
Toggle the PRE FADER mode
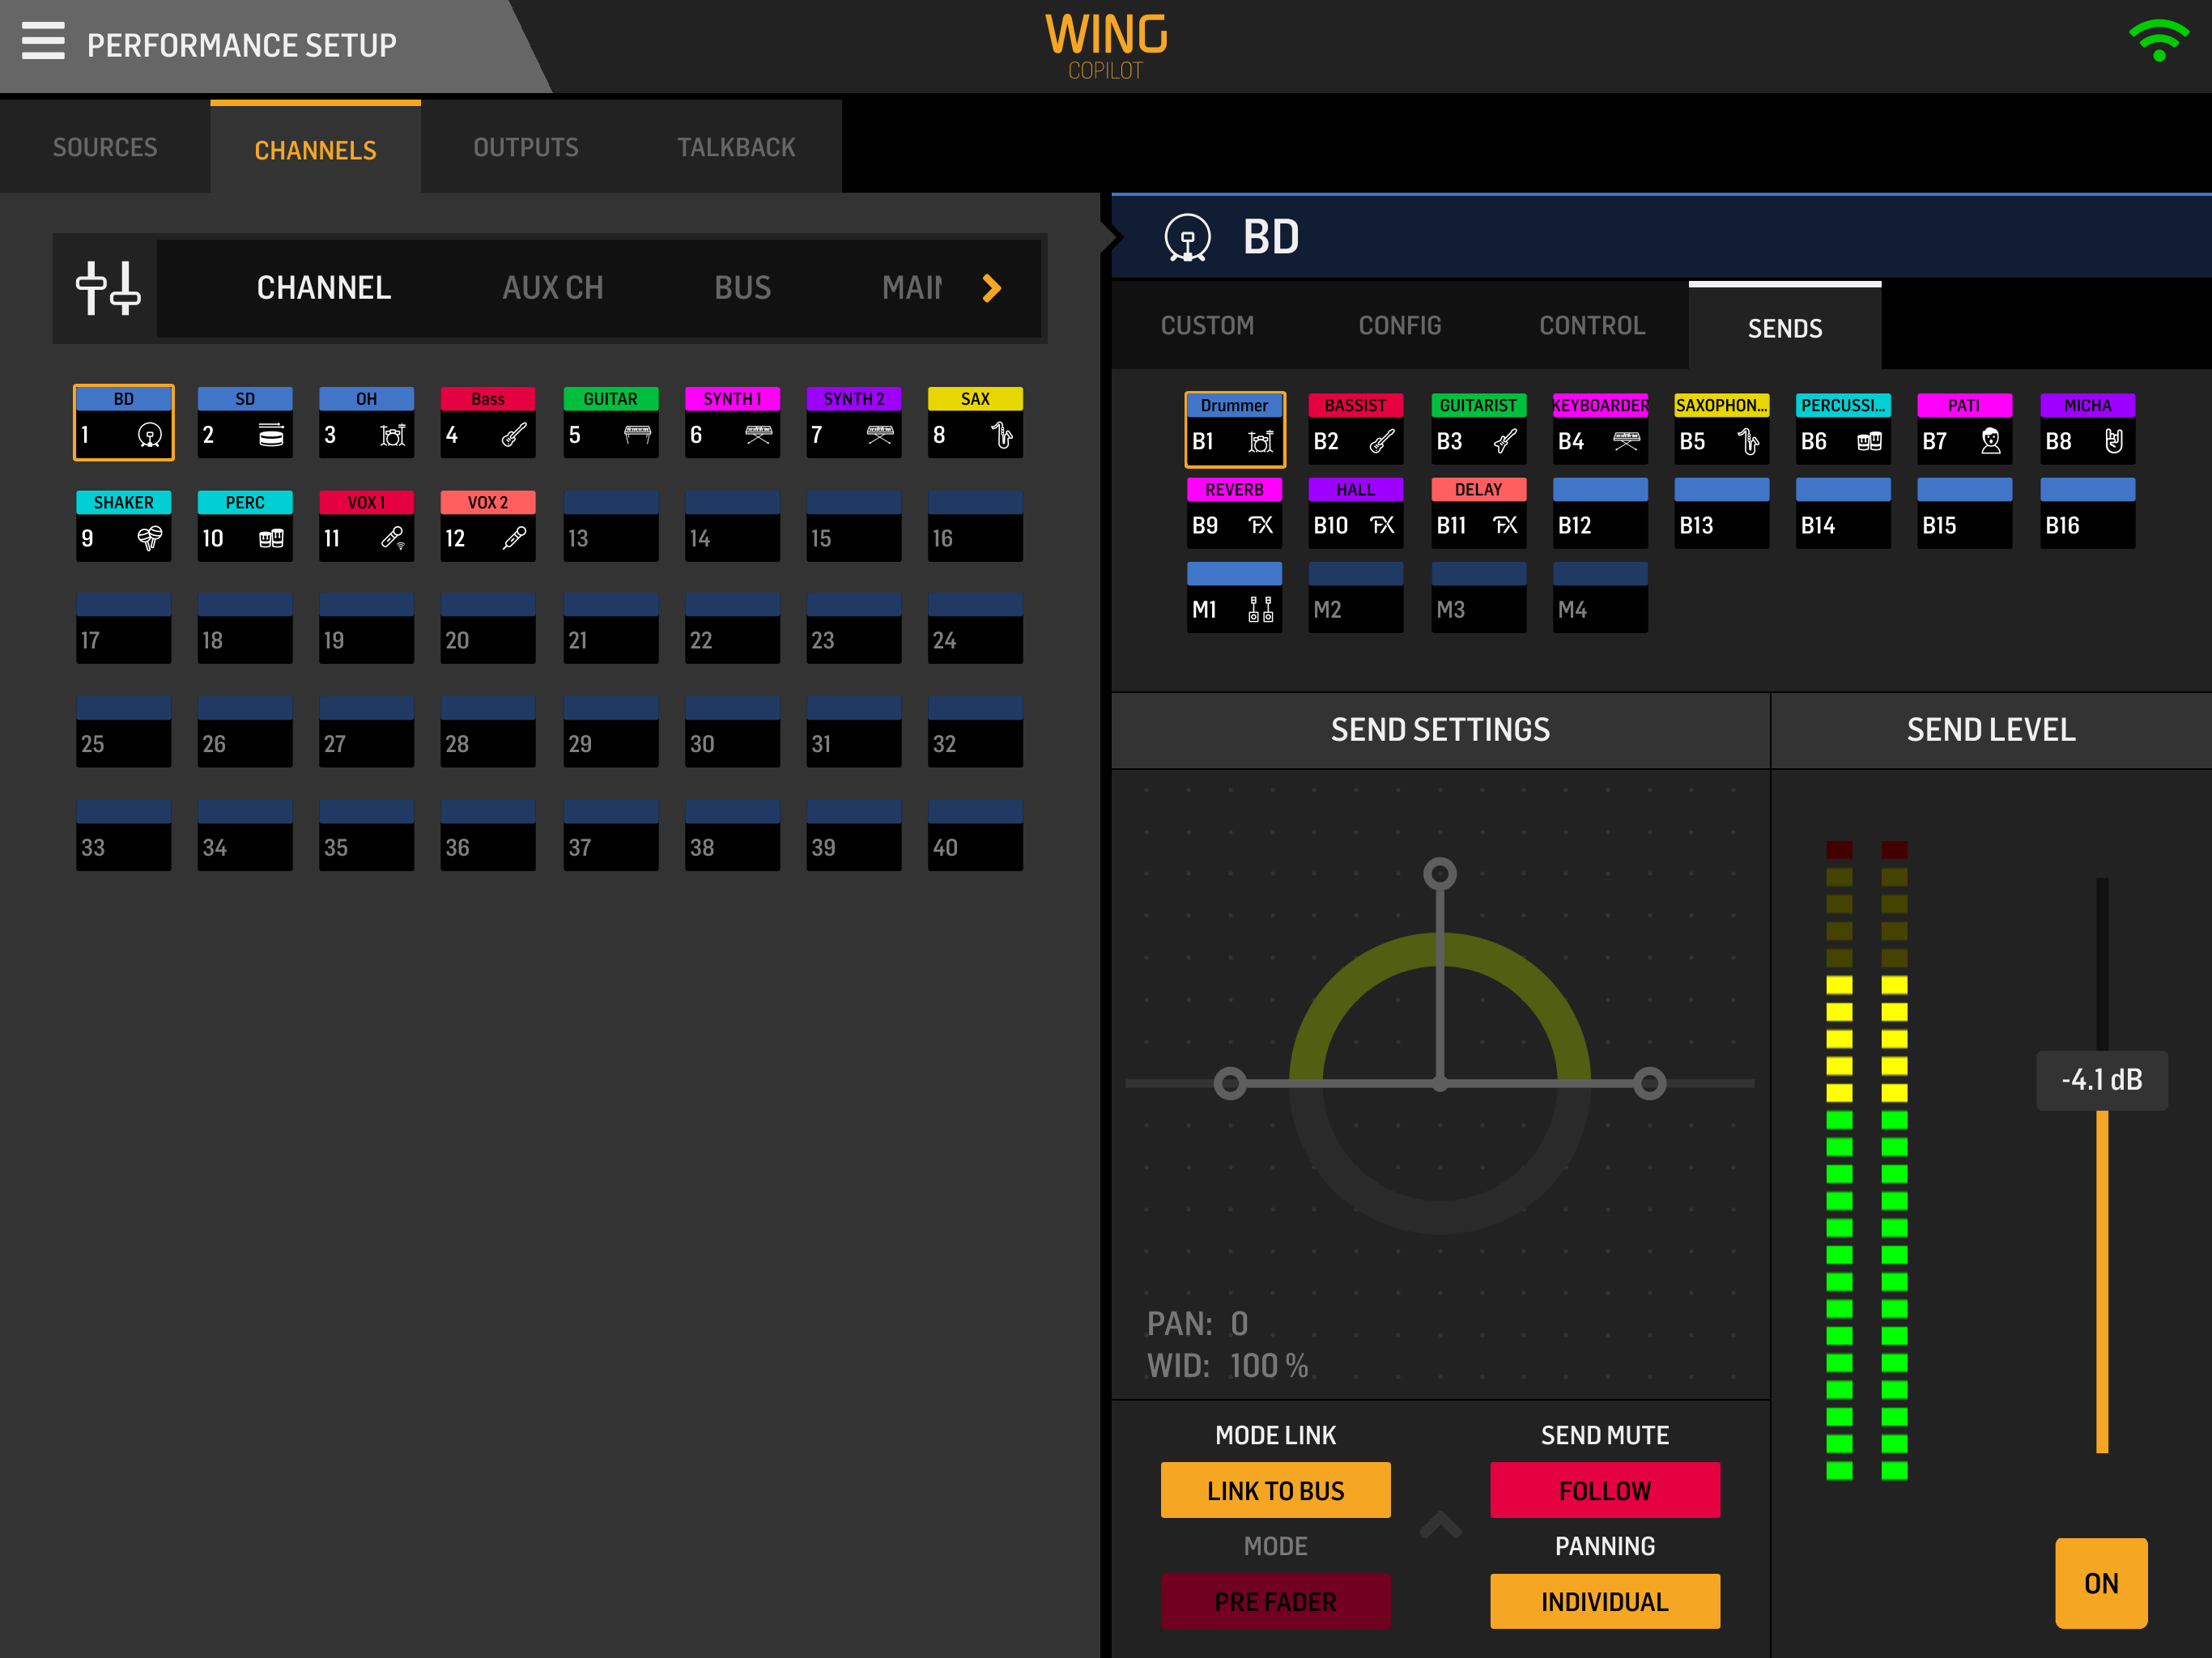pyautogui.click(x=1275, y=1601)
